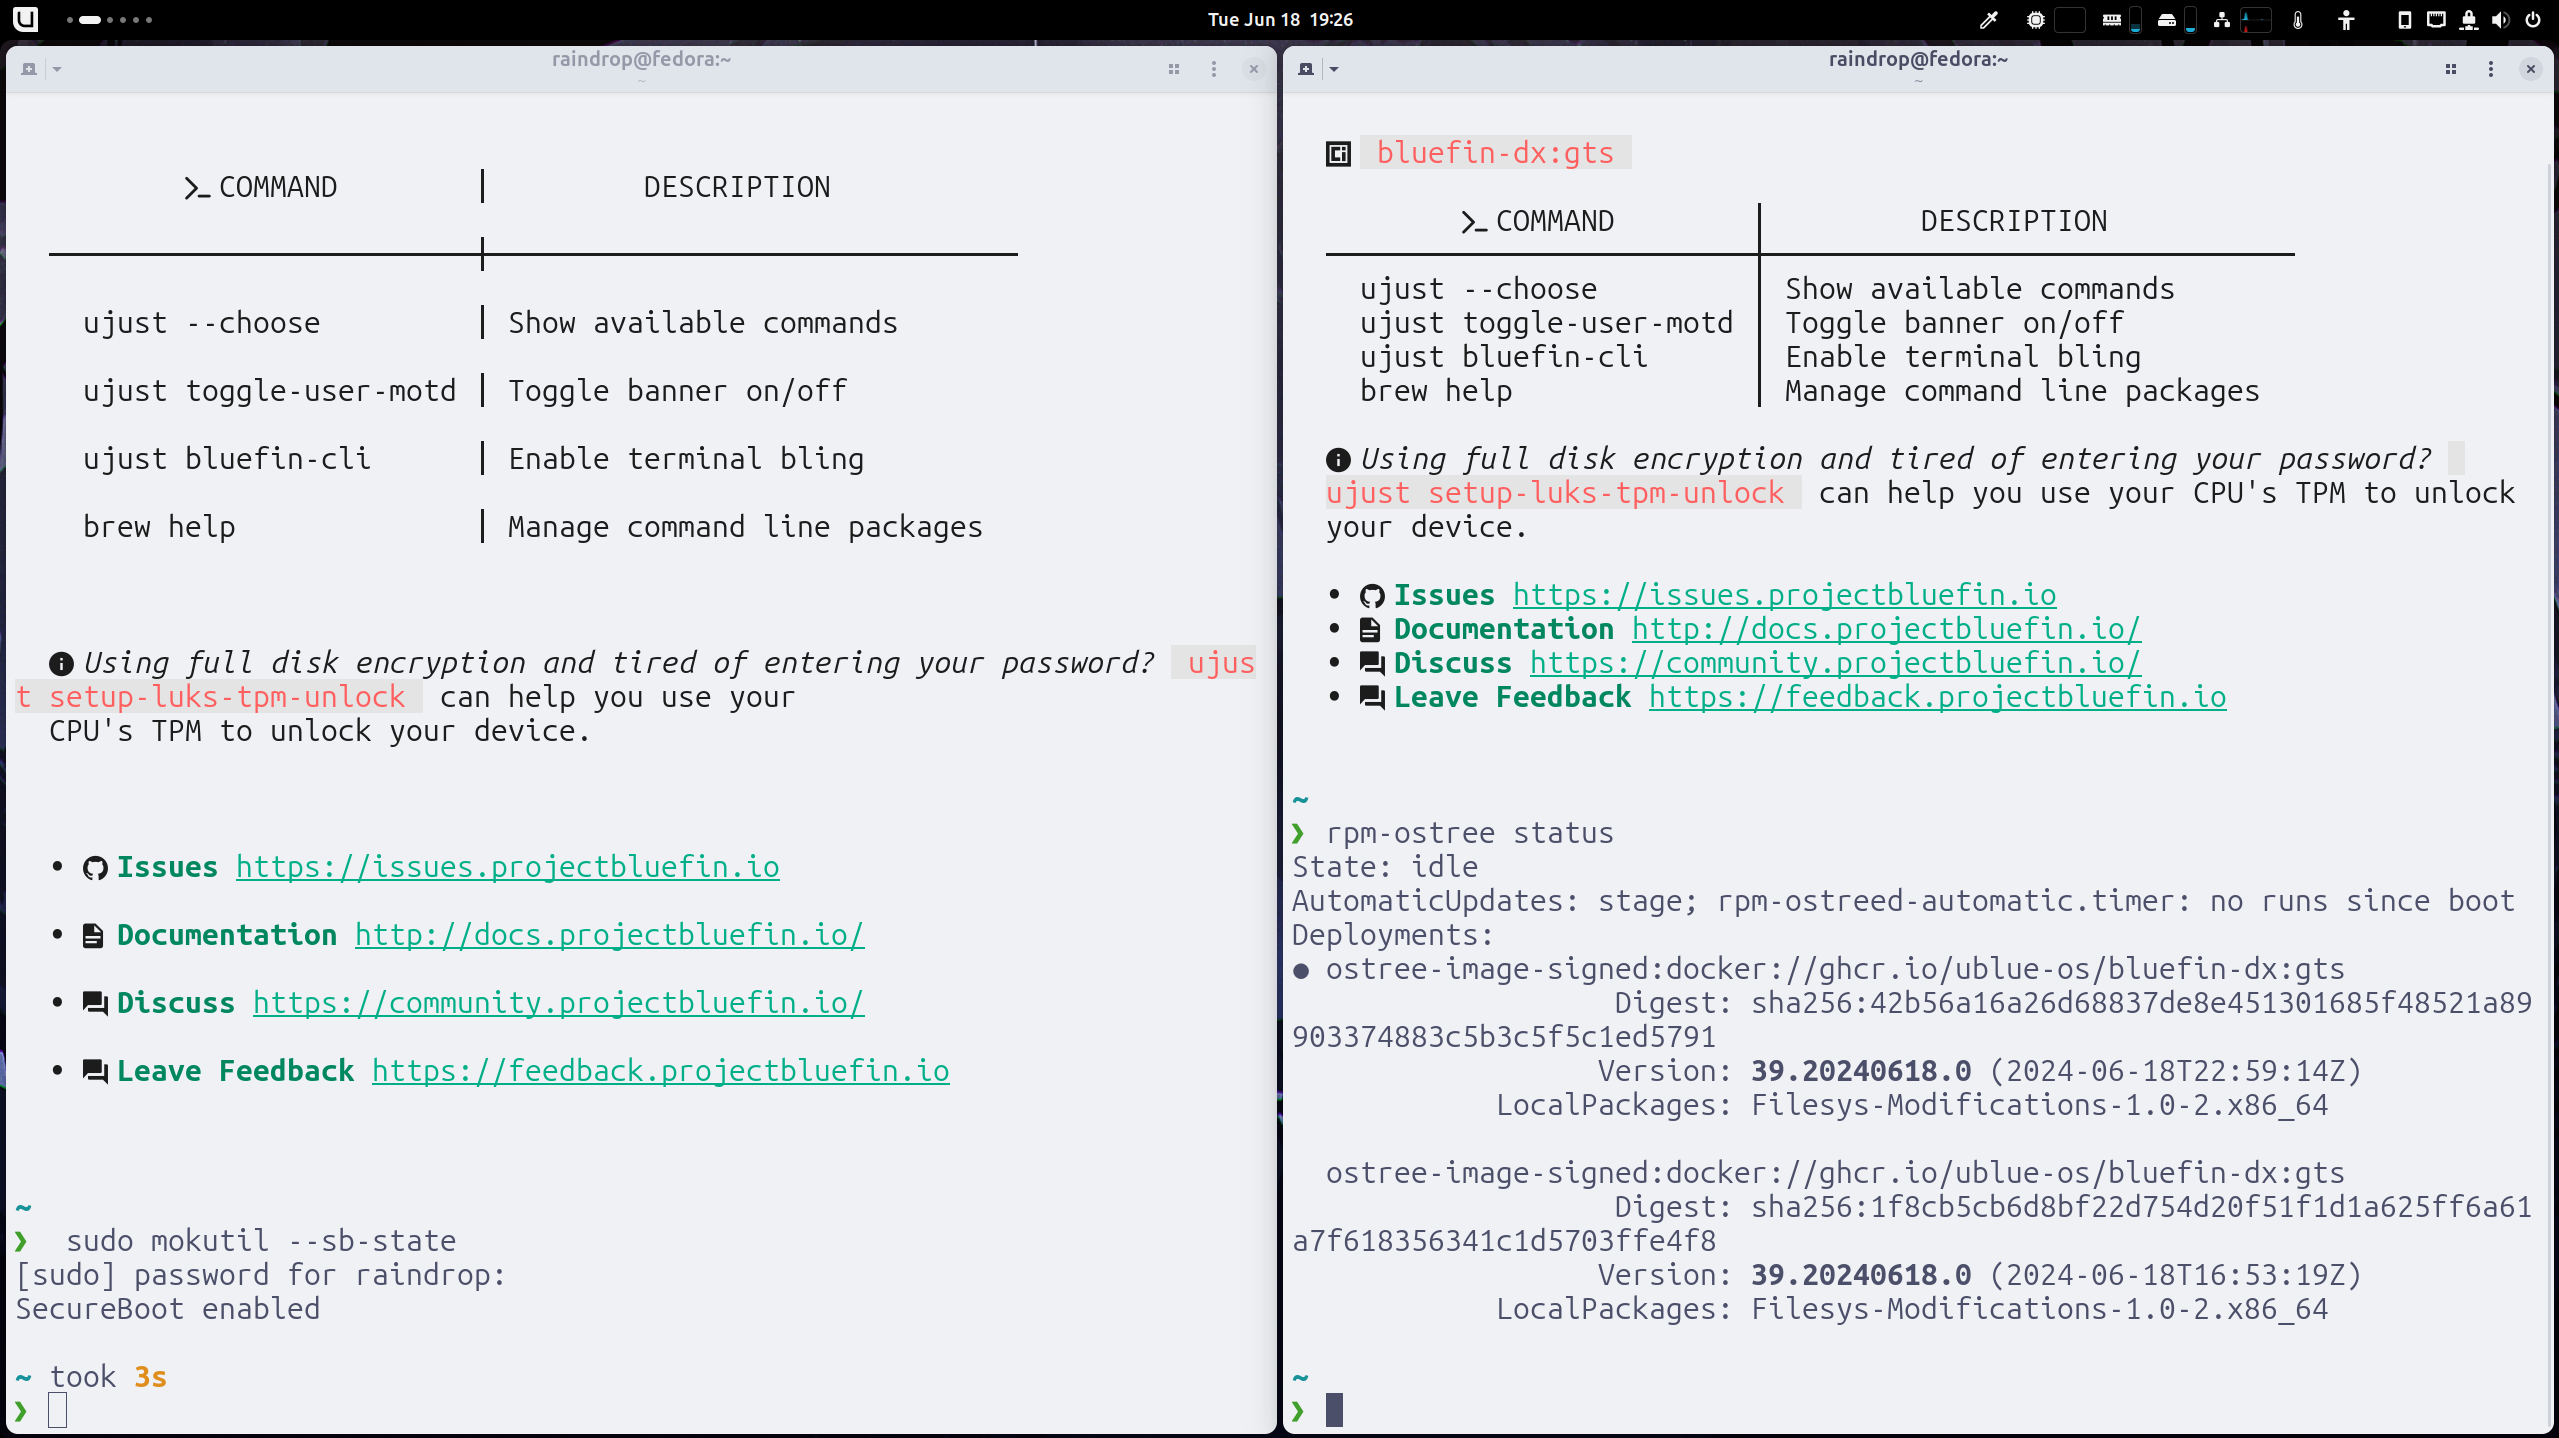2559x1438 pixels.
Task: Click new tab icon in left terminal
Action: pyautogui.click(x=29, y=69)
